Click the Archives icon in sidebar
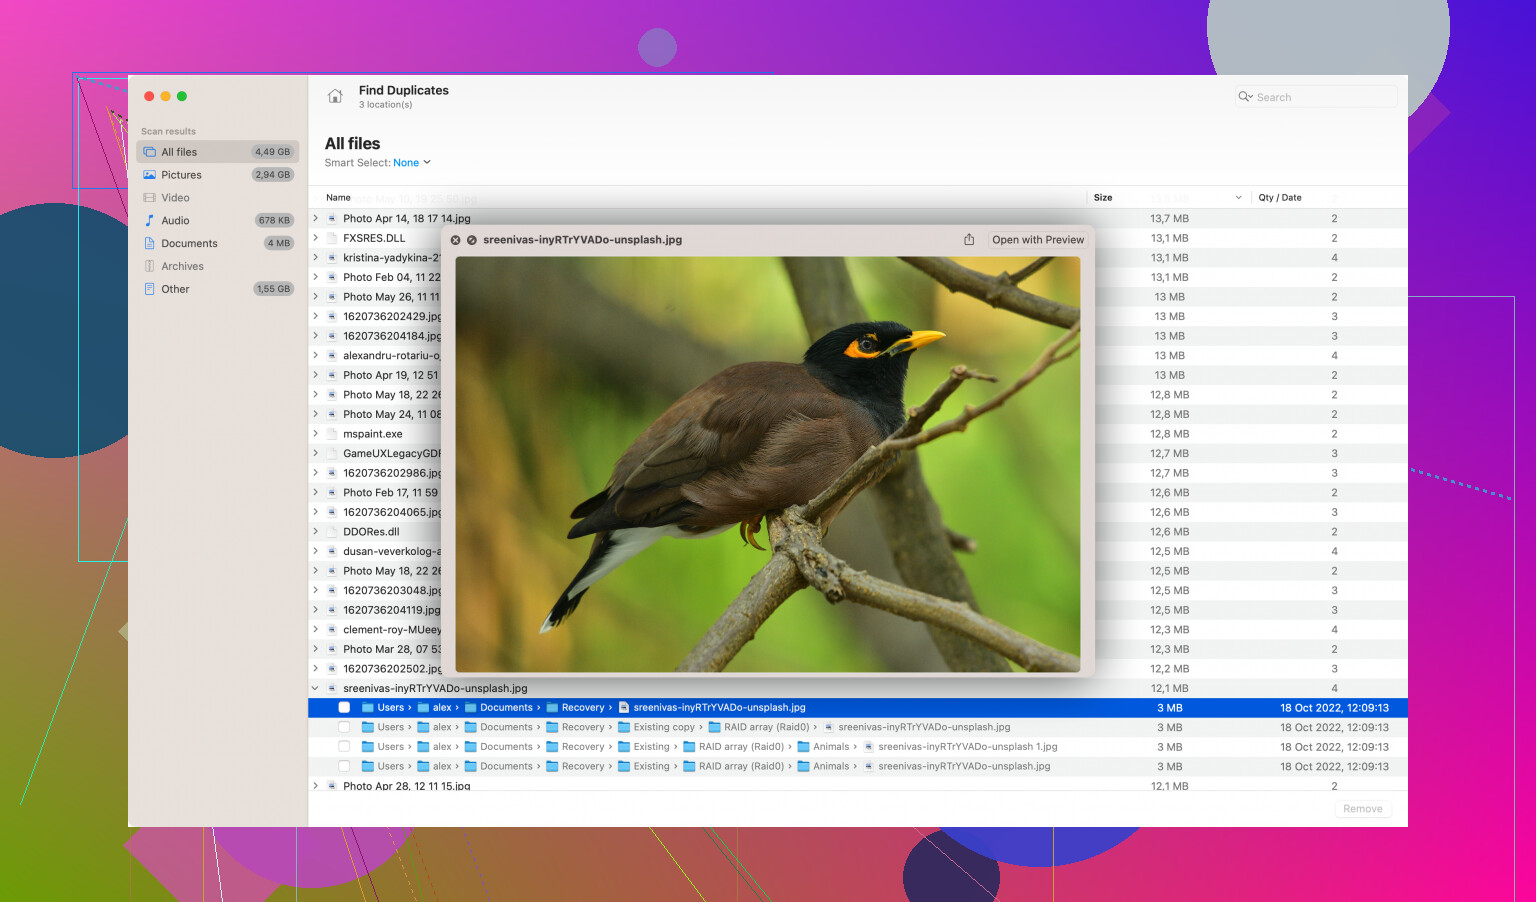This screenshot has width=1536, height=902. (150, 266)
